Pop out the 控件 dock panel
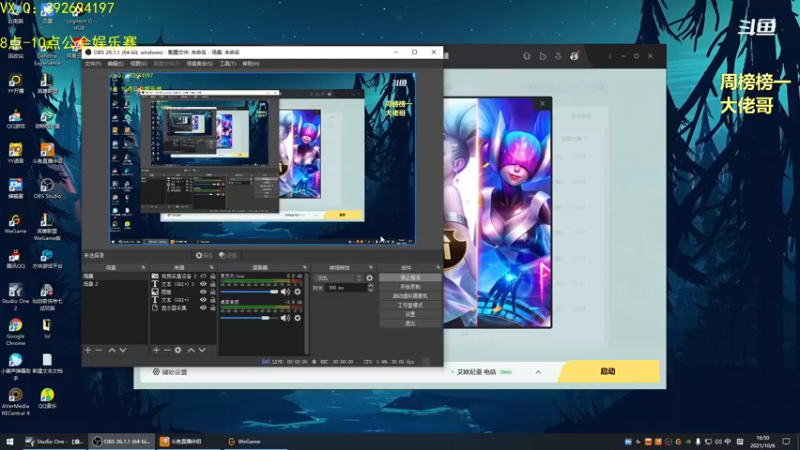This screenshot has height=450, width=800. coord(438,267)
